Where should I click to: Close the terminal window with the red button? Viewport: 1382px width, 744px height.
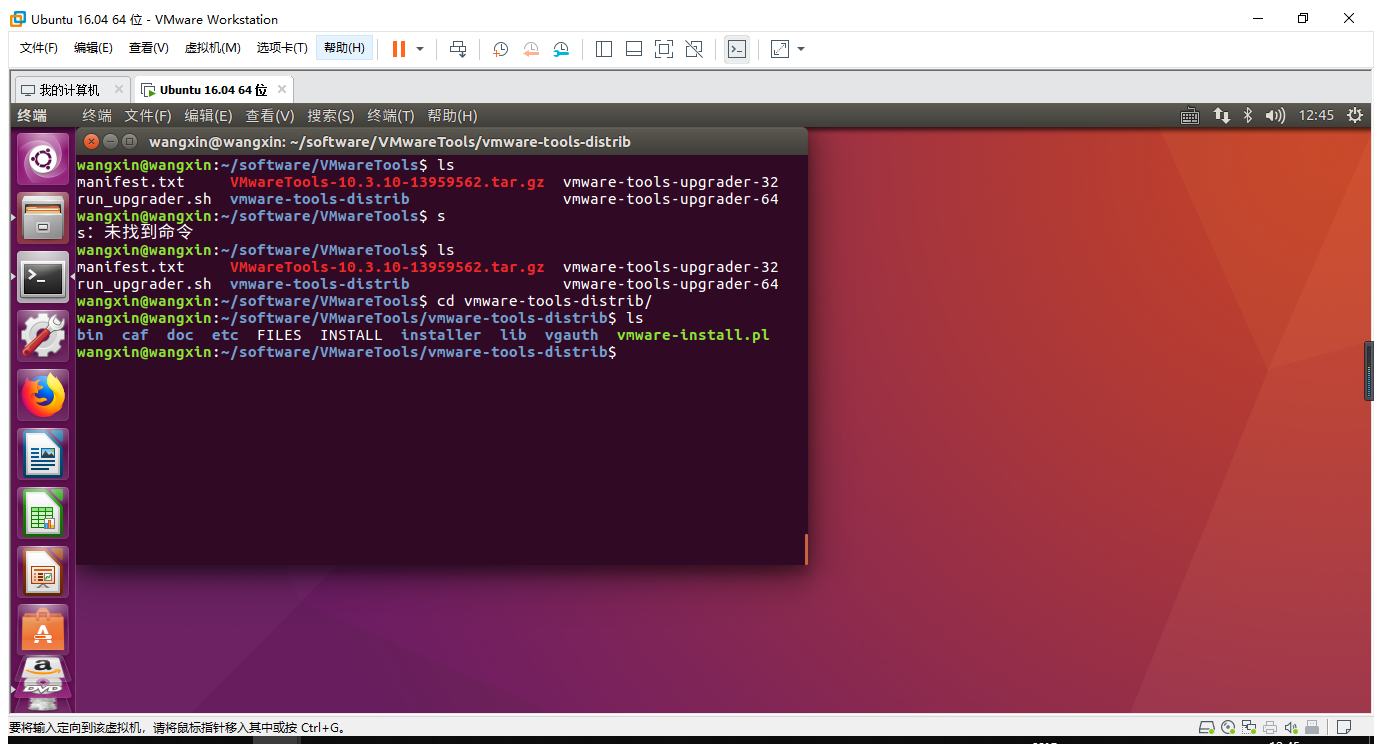coord(92,141)
